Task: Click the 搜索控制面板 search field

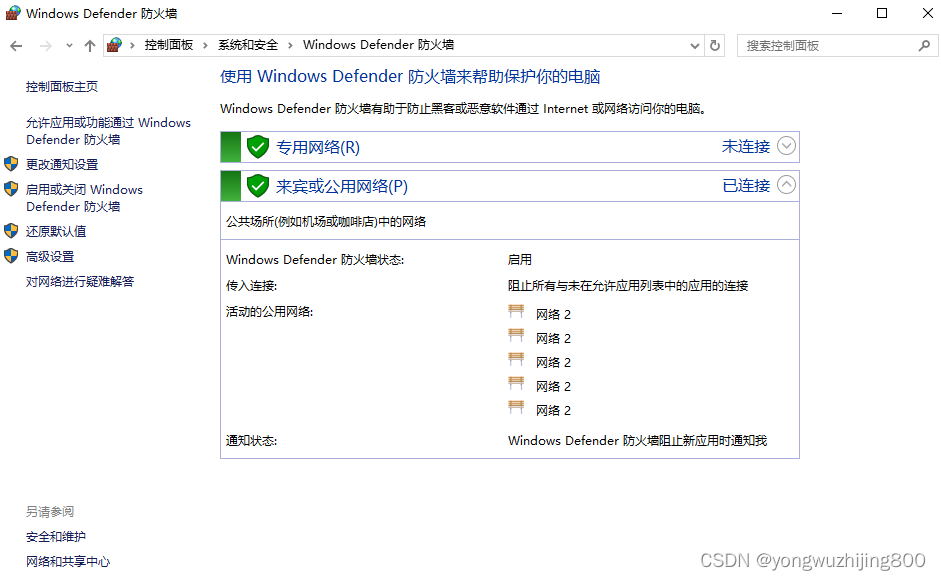Action: tap(825, 45)
